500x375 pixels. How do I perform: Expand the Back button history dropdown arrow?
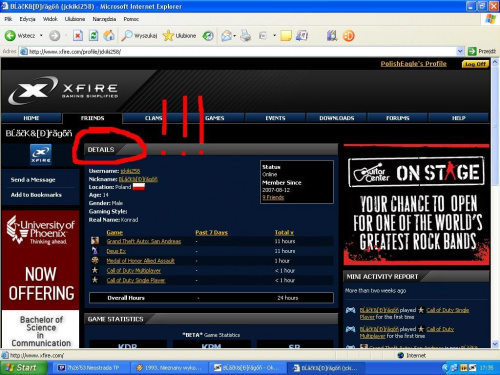pos(41,35)
